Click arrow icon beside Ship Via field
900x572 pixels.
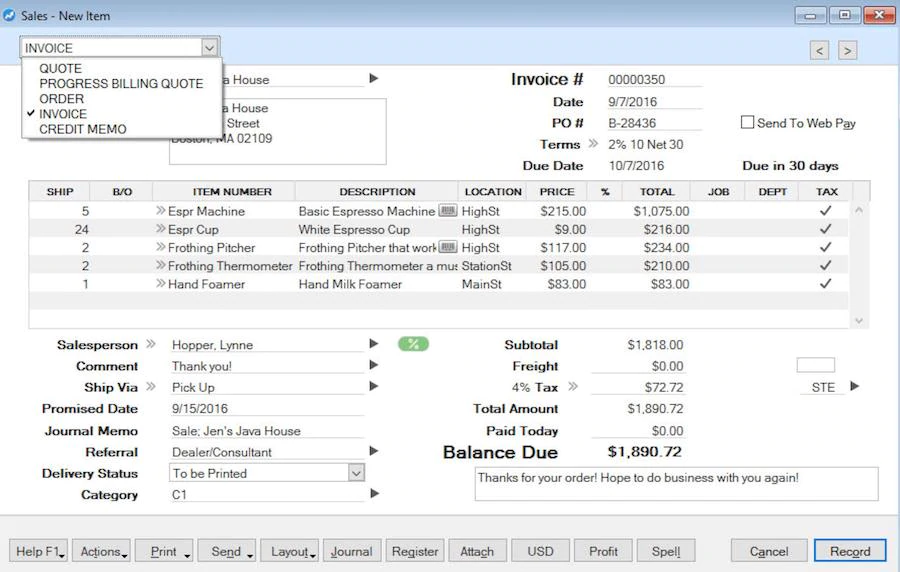[374, 387]
